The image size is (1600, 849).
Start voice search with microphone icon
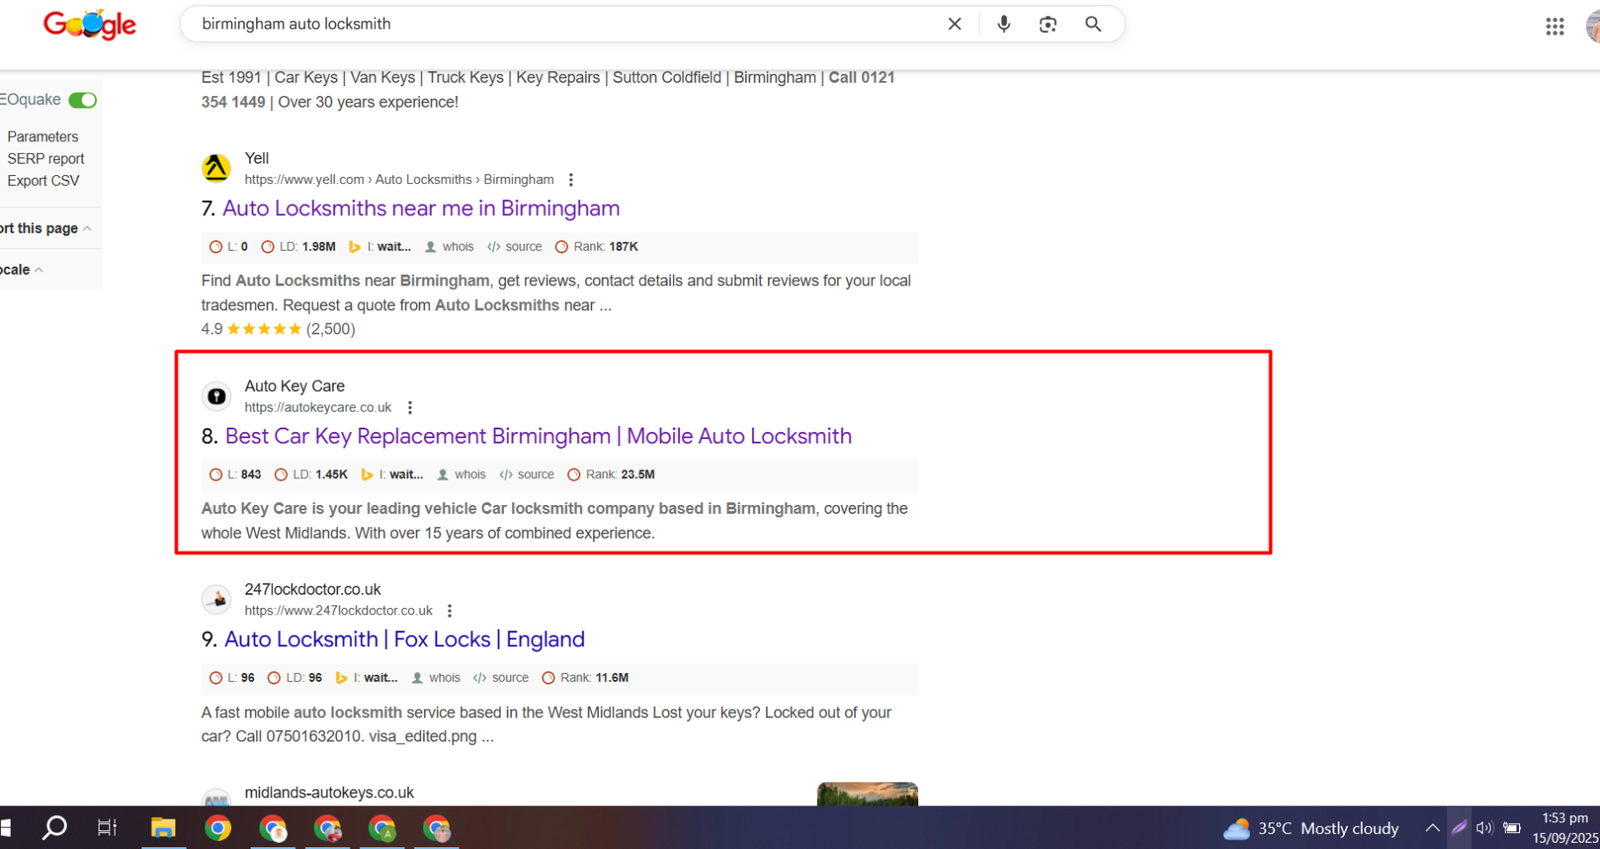click(1003, 24)
